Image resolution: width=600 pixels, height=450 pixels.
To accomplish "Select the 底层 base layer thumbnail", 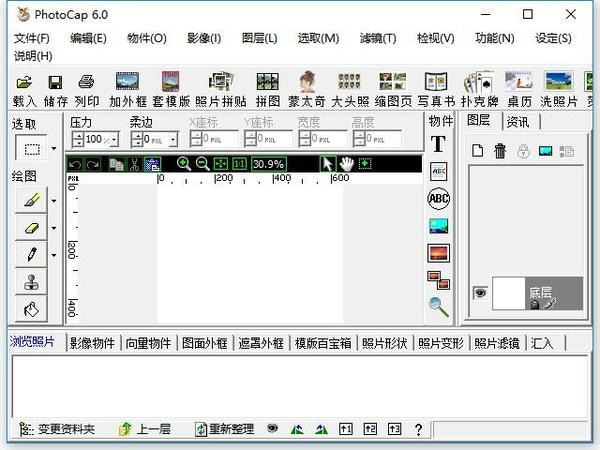I will [x=509, y=293].
